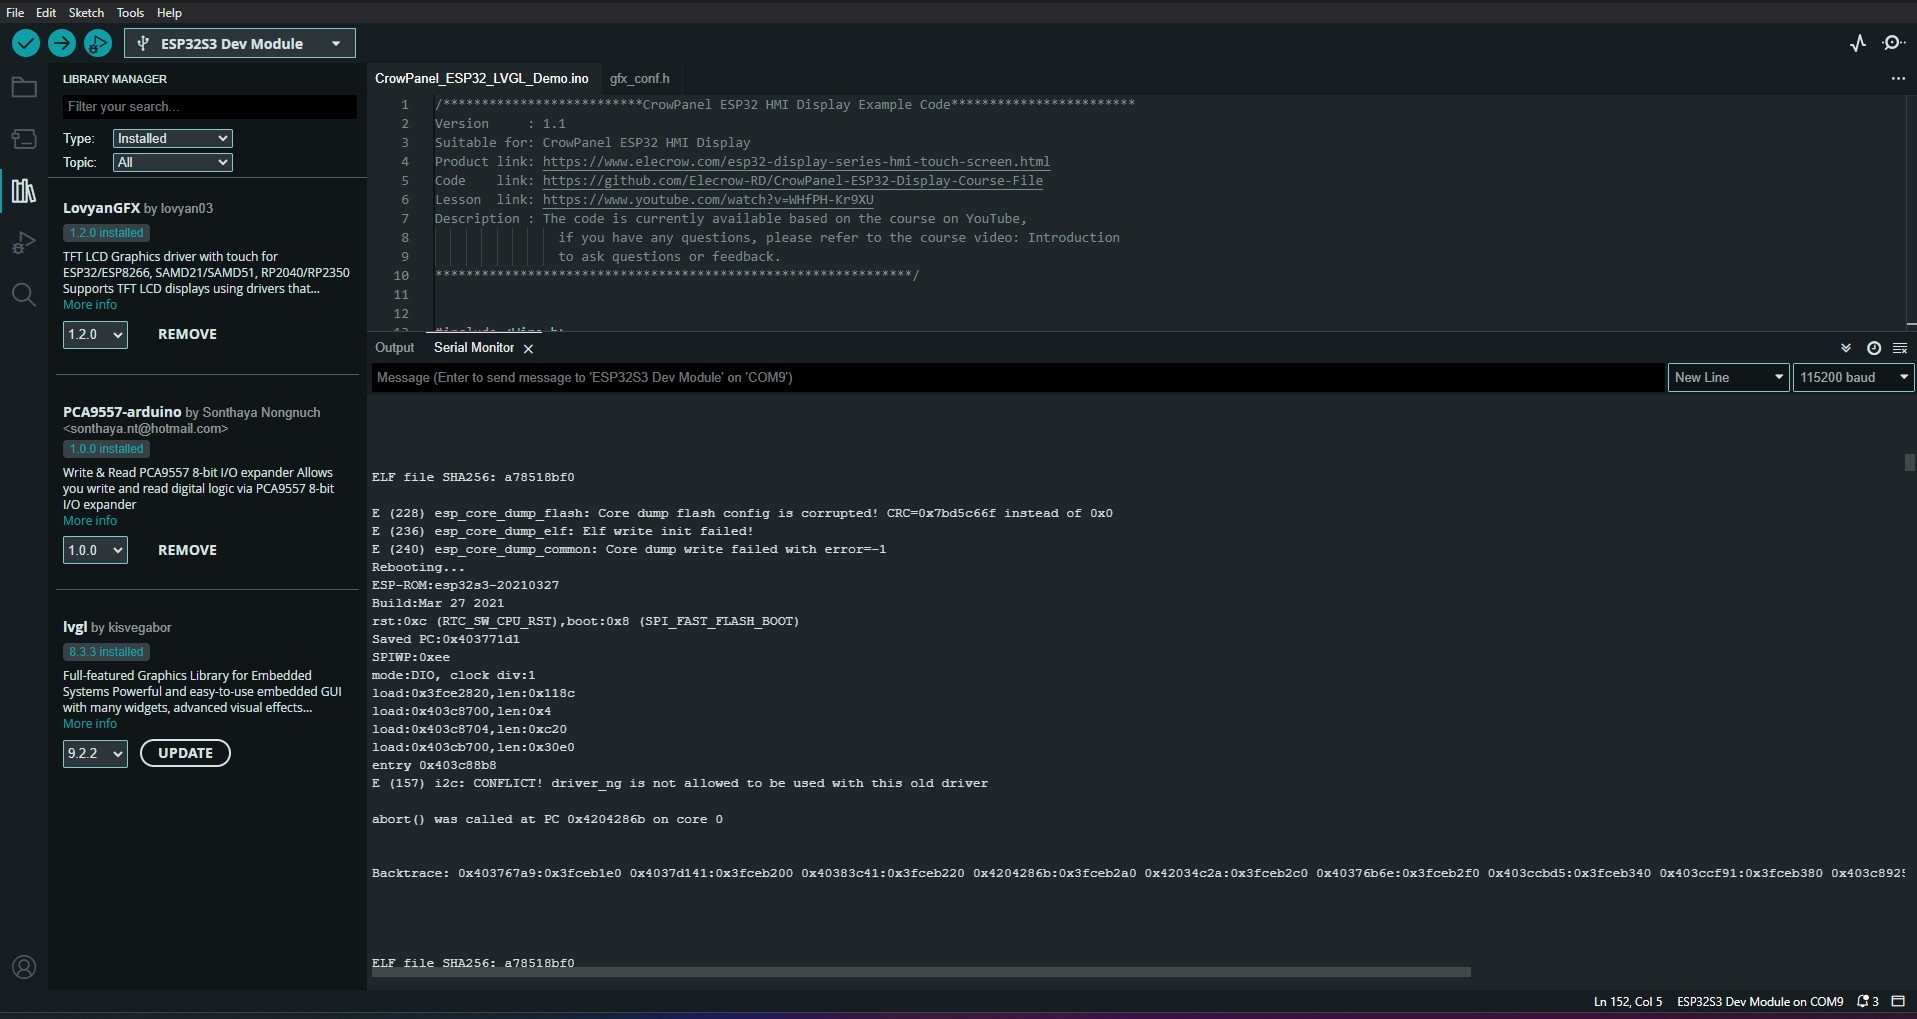
Task: Open More info for LovyanGFX
Action: pyautogui.click(x=90, y=305)
